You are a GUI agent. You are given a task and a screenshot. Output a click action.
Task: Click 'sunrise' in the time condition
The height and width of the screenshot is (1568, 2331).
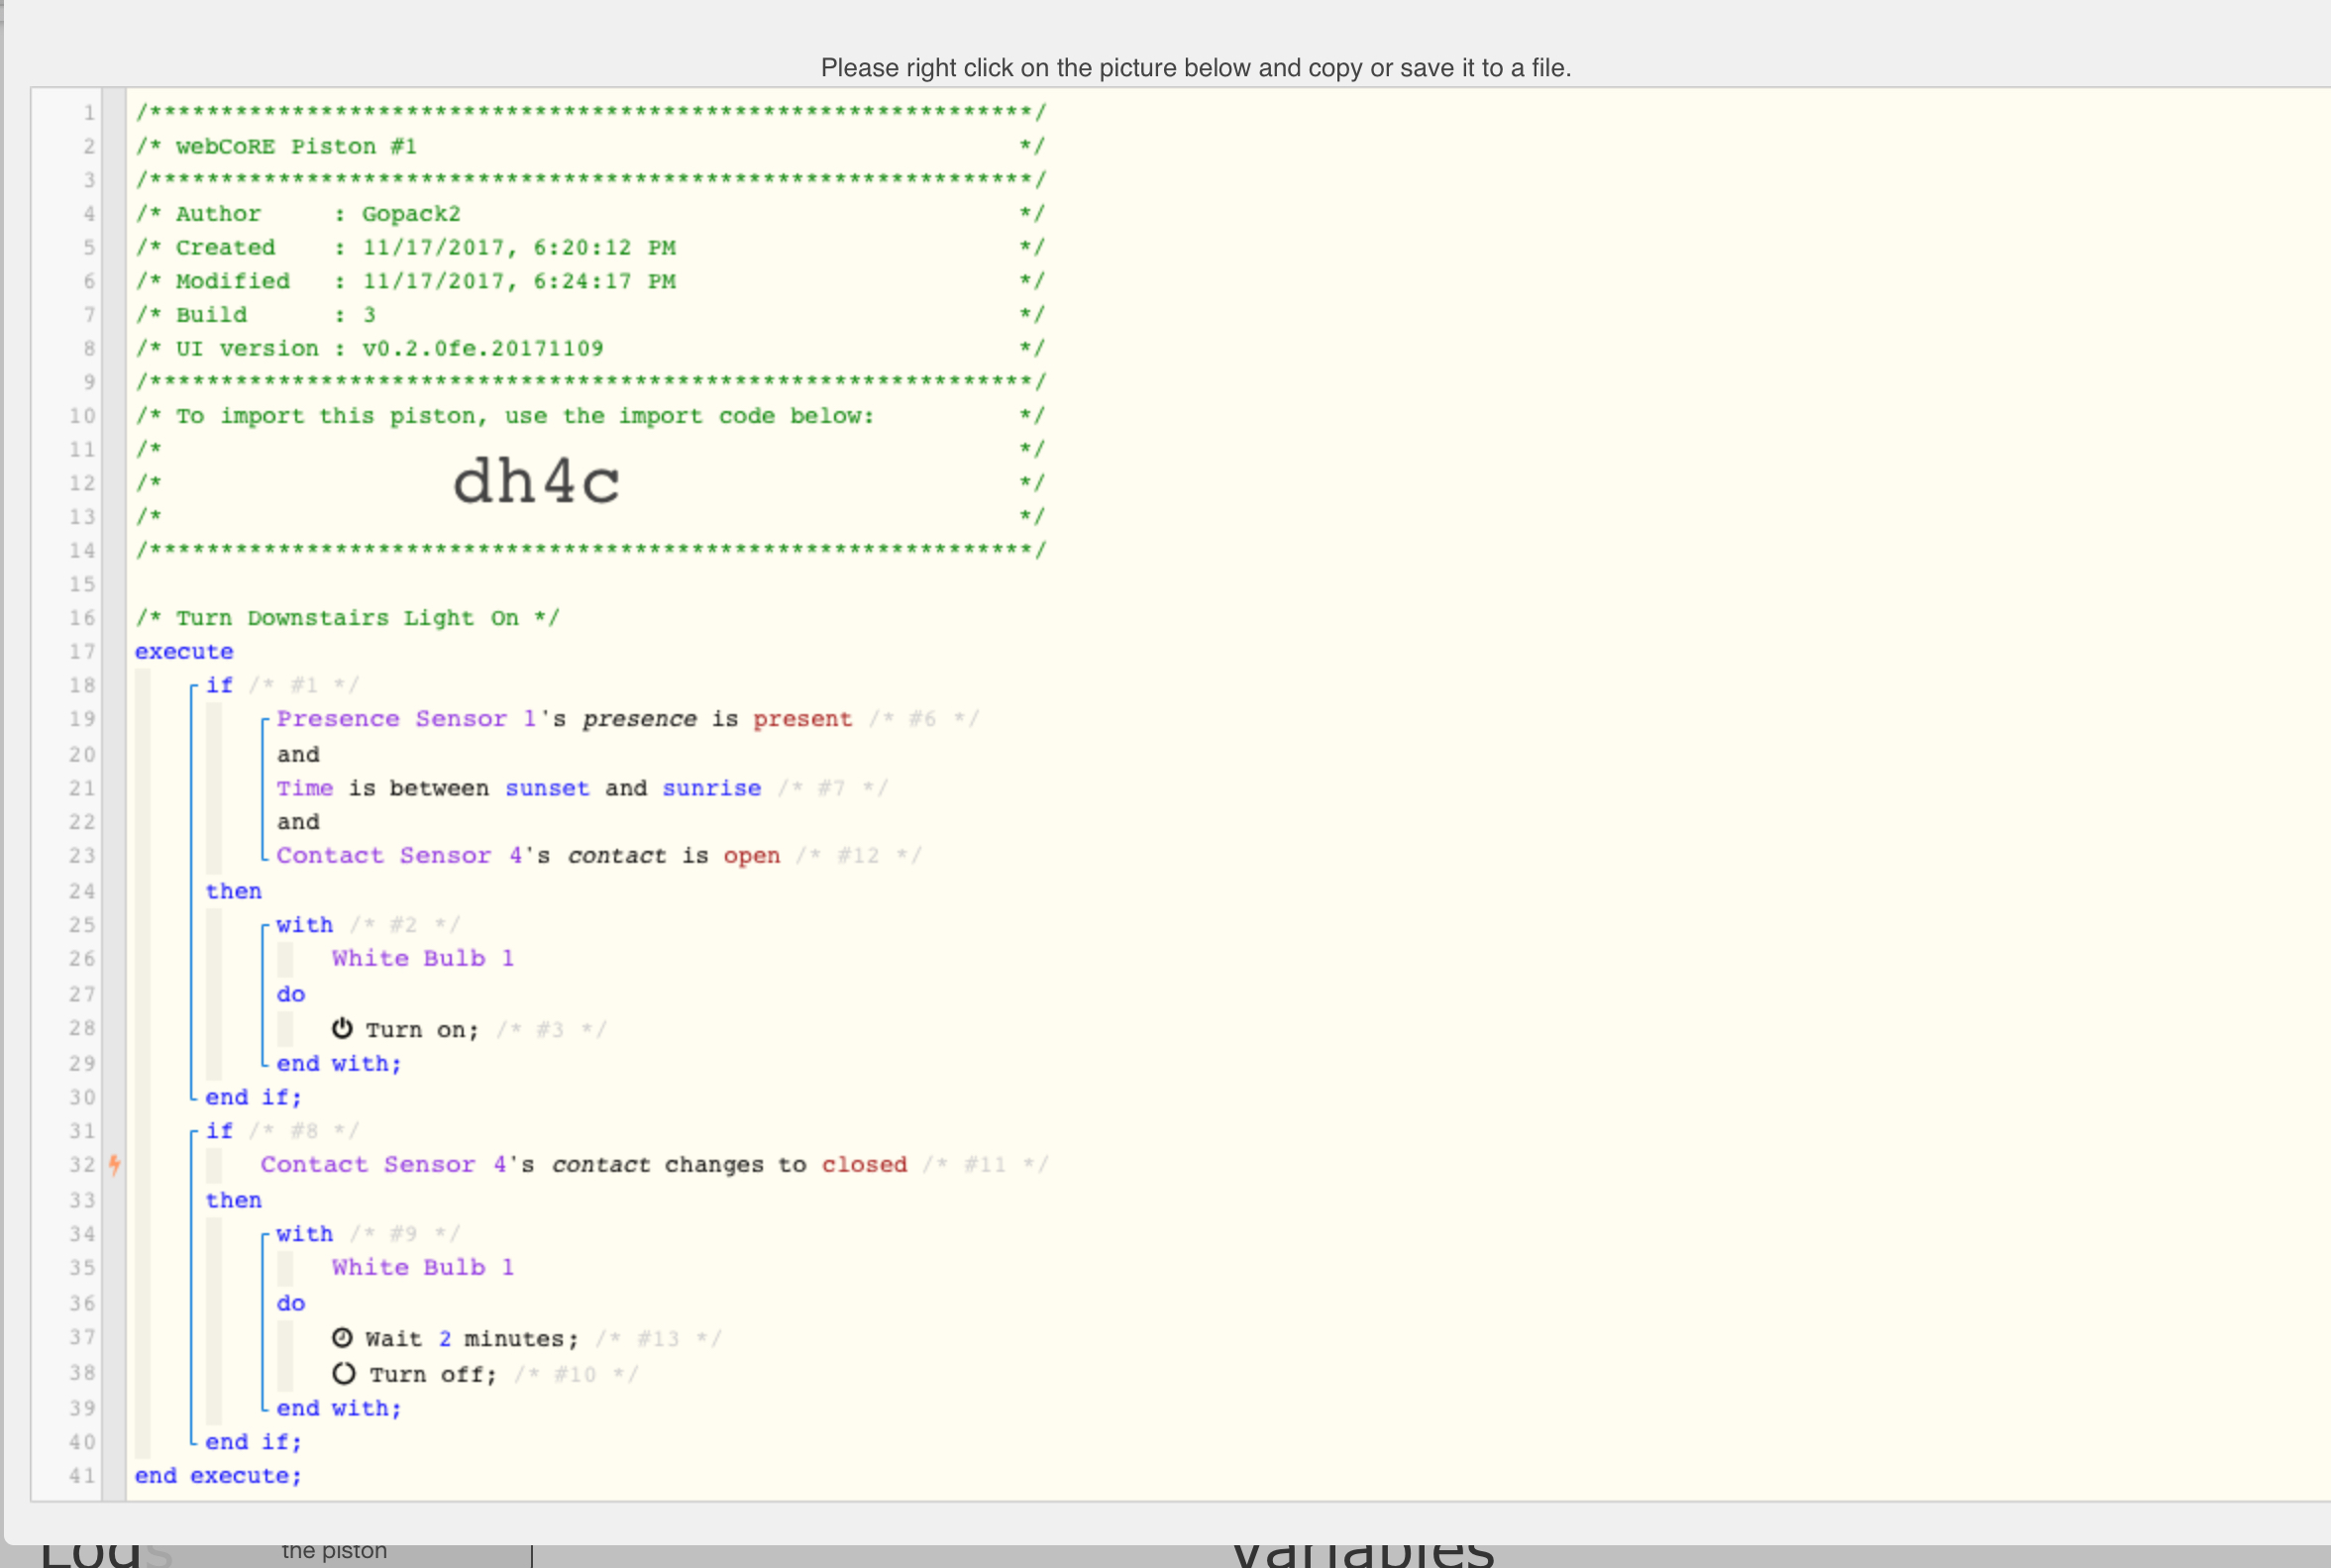(711, 788)
